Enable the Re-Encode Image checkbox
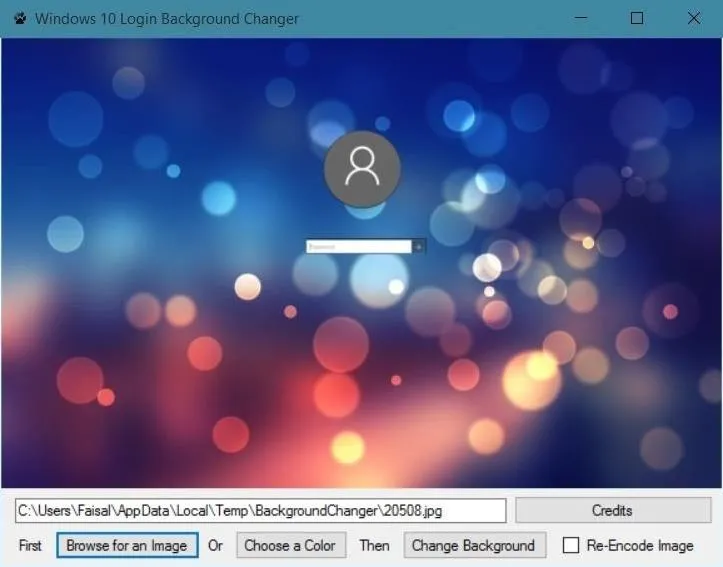 click(571, 545)
